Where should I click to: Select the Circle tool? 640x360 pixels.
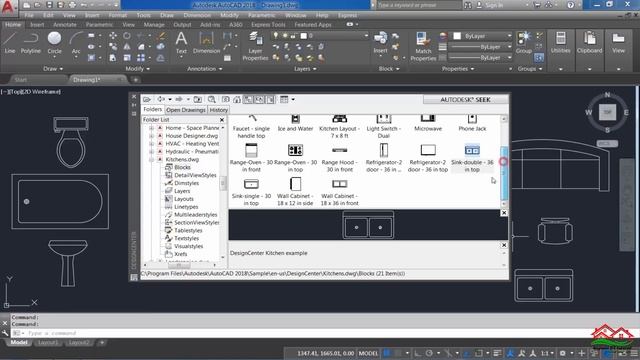click(54, 43)
